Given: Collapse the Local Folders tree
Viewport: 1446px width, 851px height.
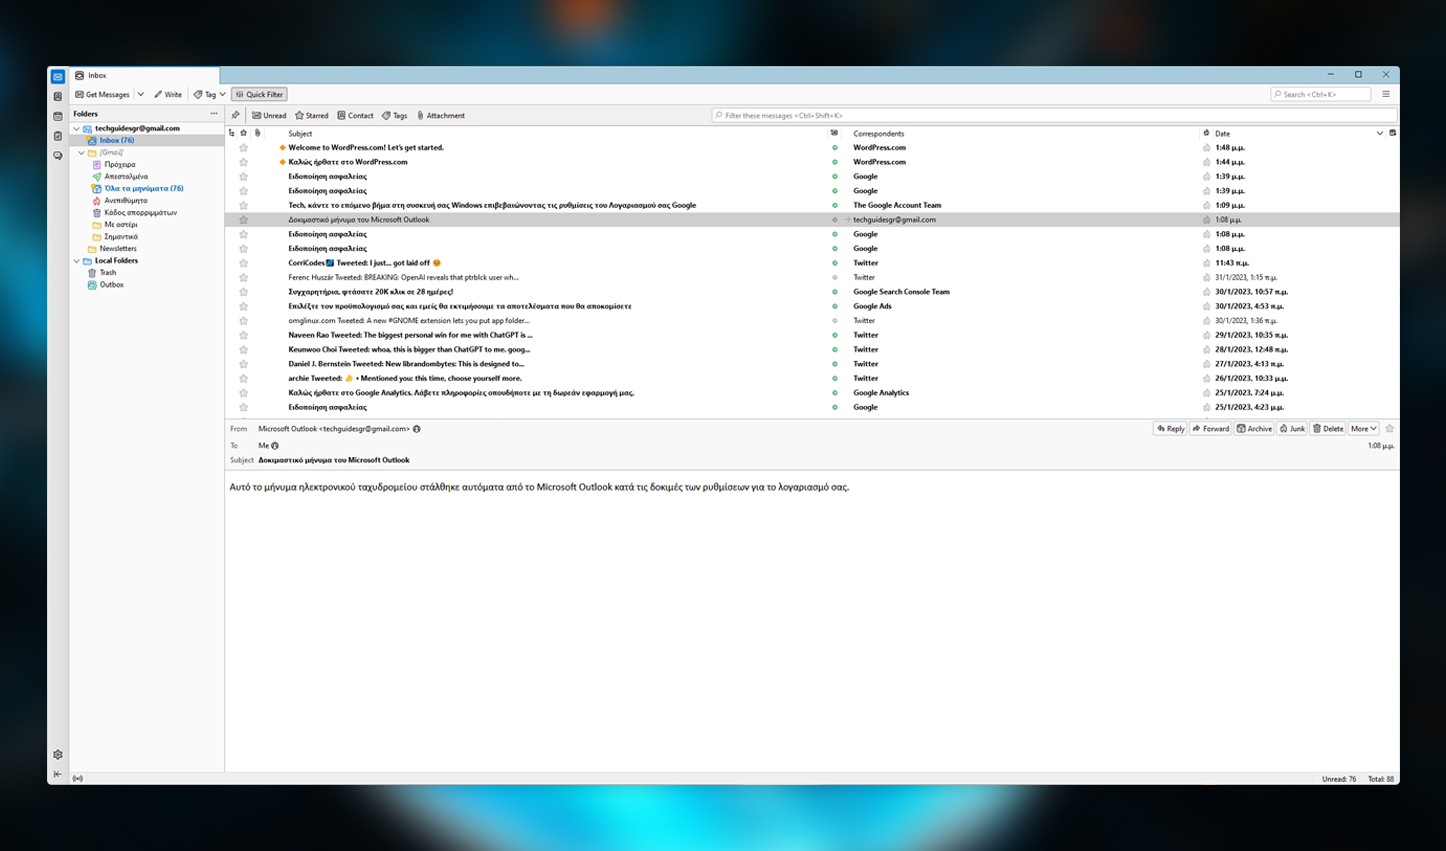Looking at the screenshot, I should 77,261.
